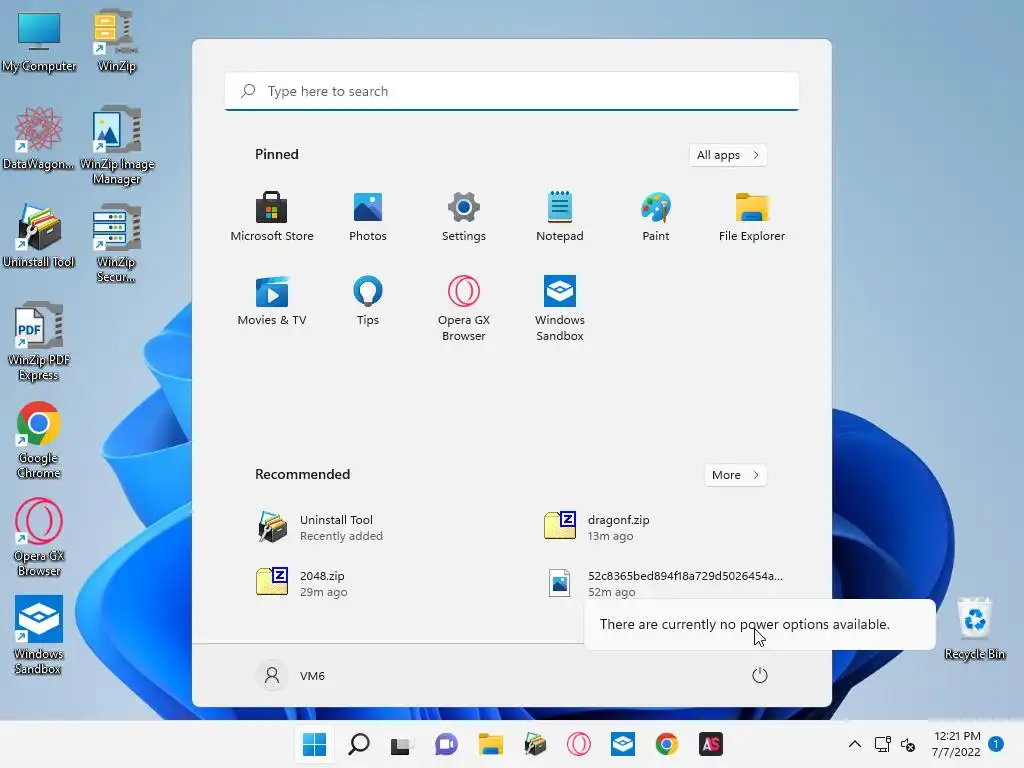Select Uninstall Tool desktop shortcut
The height and width of the screenshot is (768, 1024).
coord(39,236)
